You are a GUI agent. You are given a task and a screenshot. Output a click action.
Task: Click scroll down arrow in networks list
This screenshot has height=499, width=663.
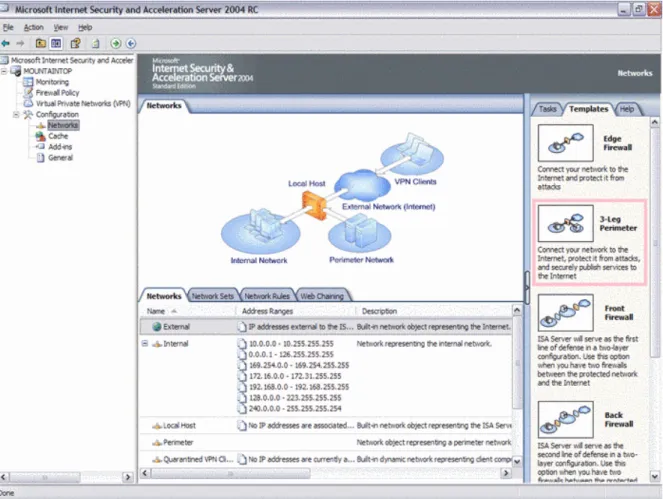517,461
